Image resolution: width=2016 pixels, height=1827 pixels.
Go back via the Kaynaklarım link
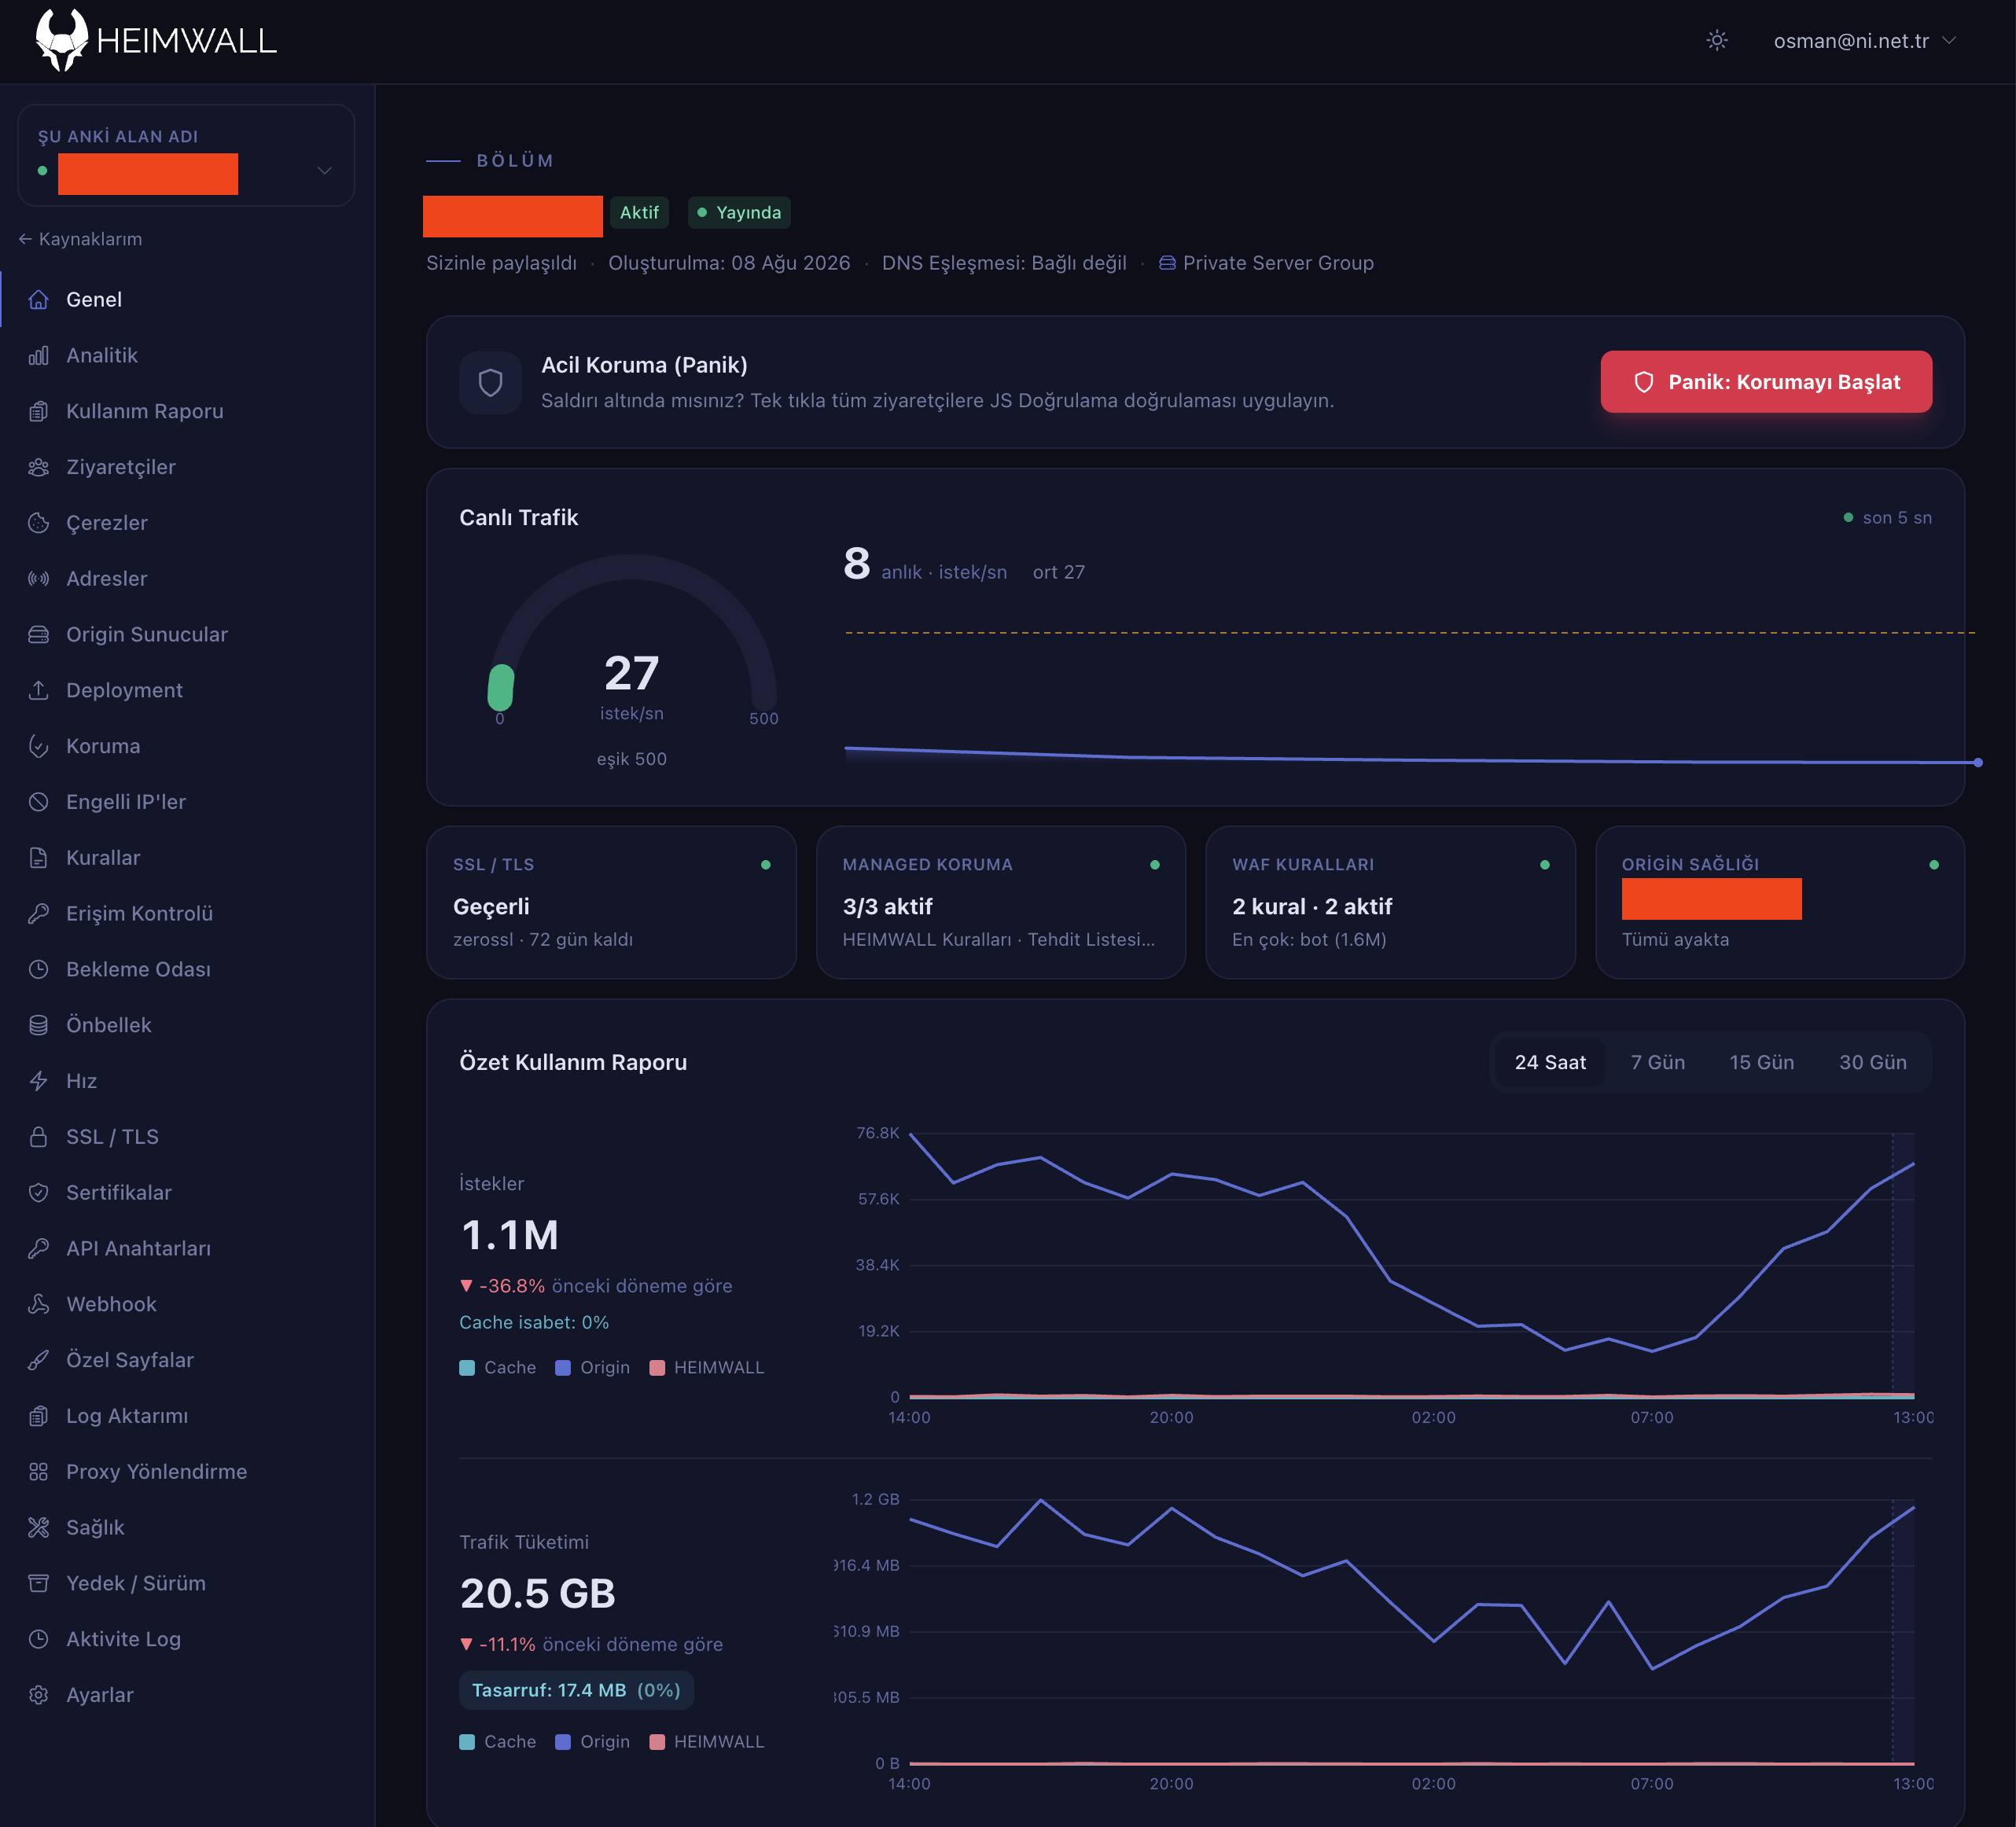click(80, 239)
